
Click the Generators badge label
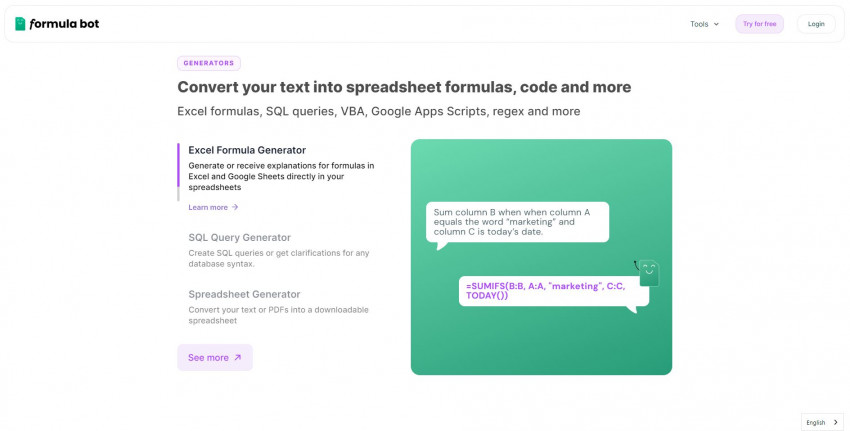209,63
